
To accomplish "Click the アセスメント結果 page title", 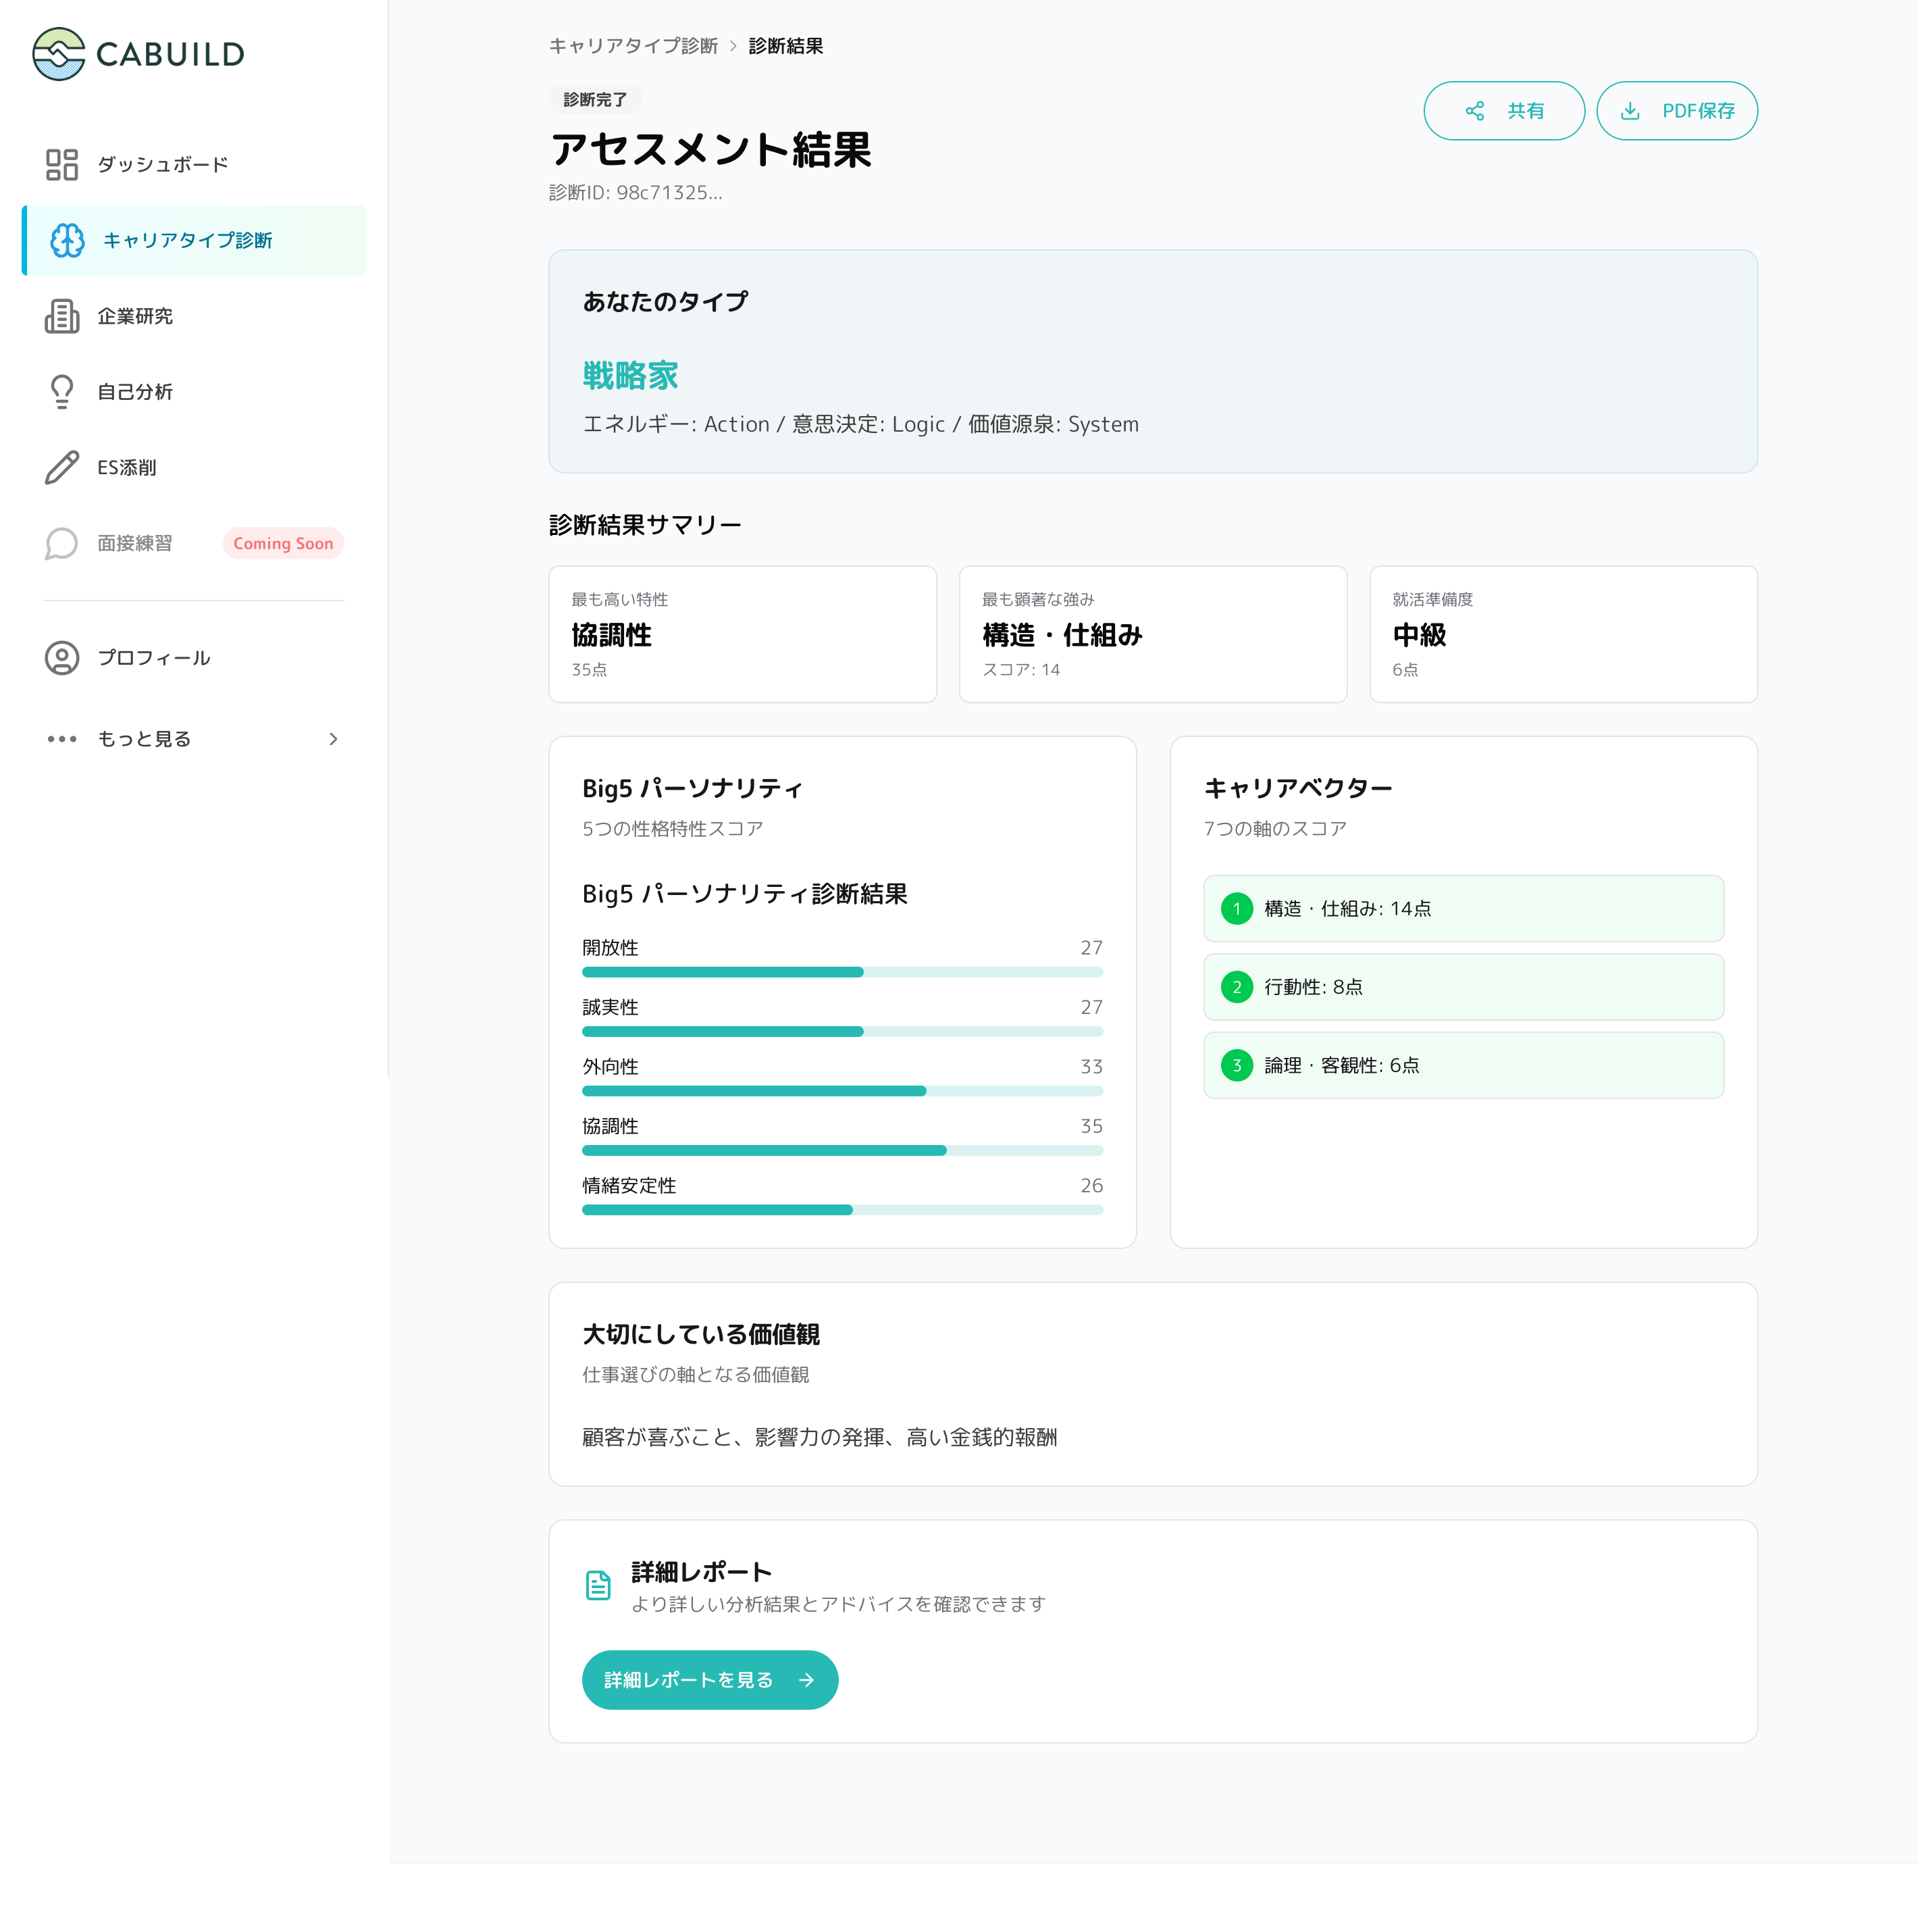I will pos(711,150).
